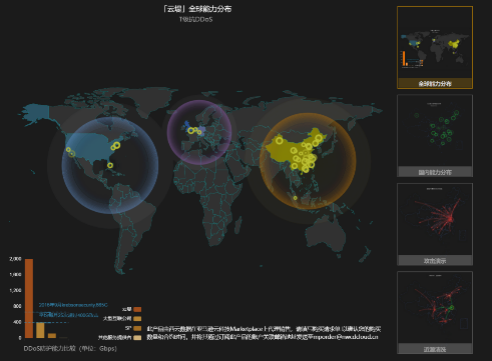This screenshot has height=361, width=492.
Task: Click the blue North America coverage circle
Action: 110,166
